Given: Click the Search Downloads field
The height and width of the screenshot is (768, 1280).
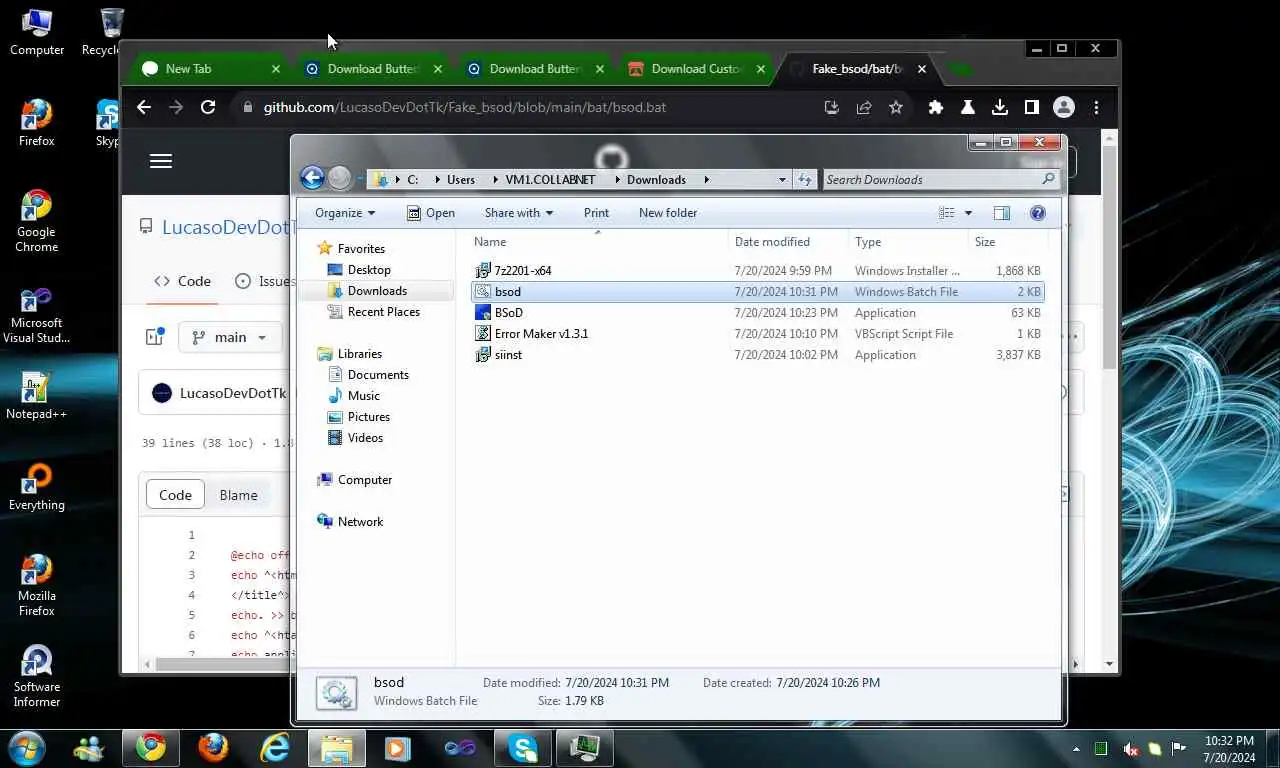Looking at the screenshot, I should click(940, 180).
